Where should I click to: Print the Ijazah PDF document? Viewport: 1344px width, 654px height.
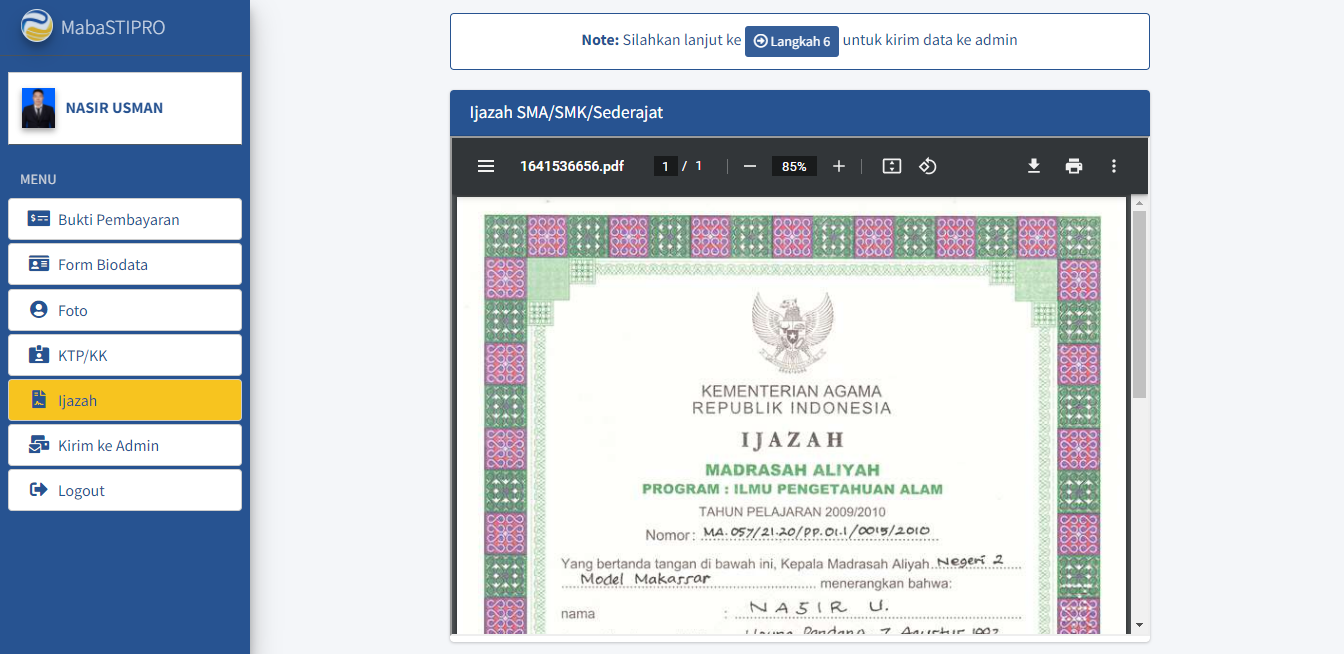pyautogui.click(x=1074, y=166)
